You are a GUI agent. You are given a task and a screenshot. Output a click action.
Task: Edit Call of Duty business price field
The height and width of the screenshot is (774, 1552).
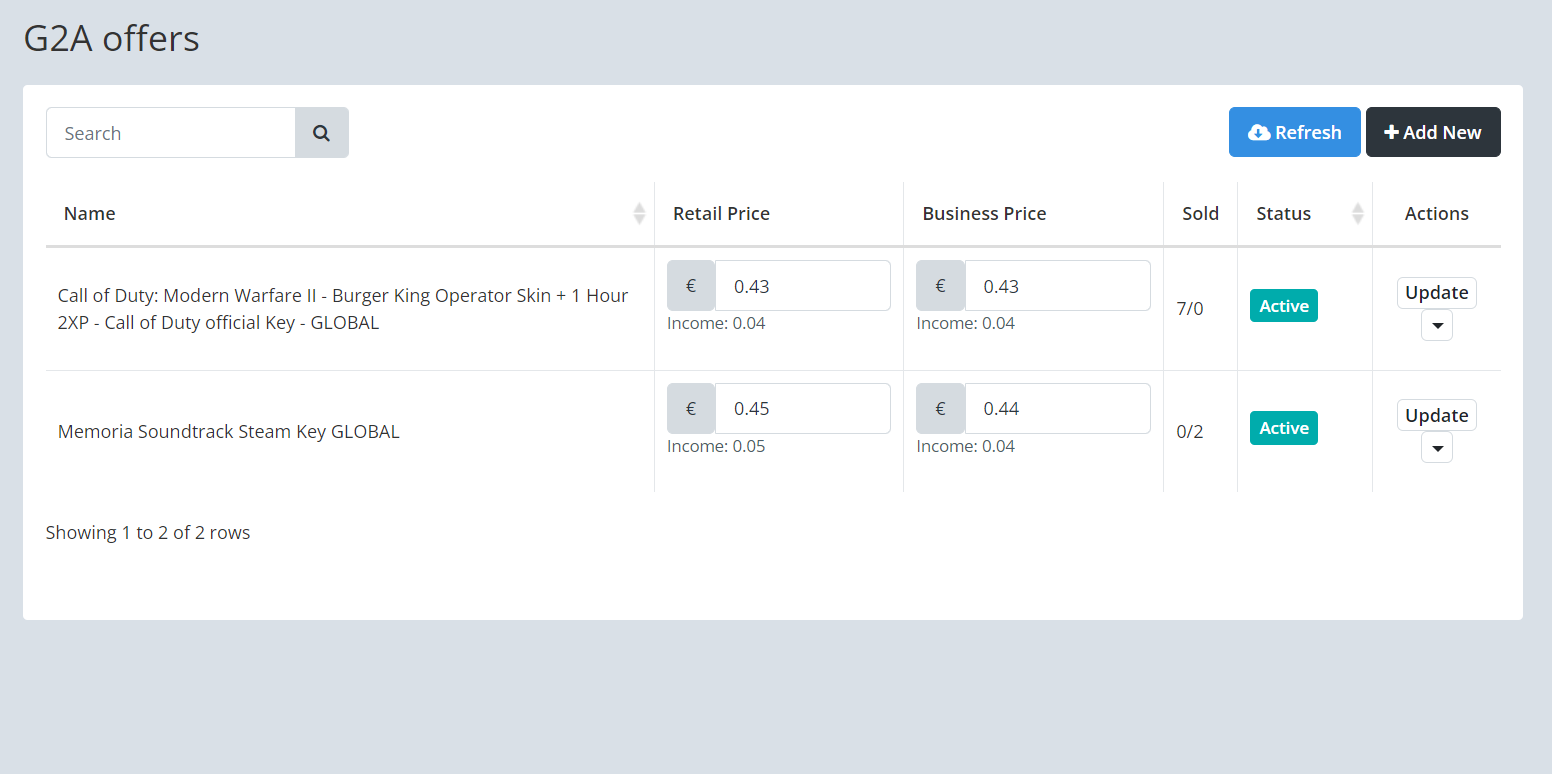click(x=1056, y=286)
